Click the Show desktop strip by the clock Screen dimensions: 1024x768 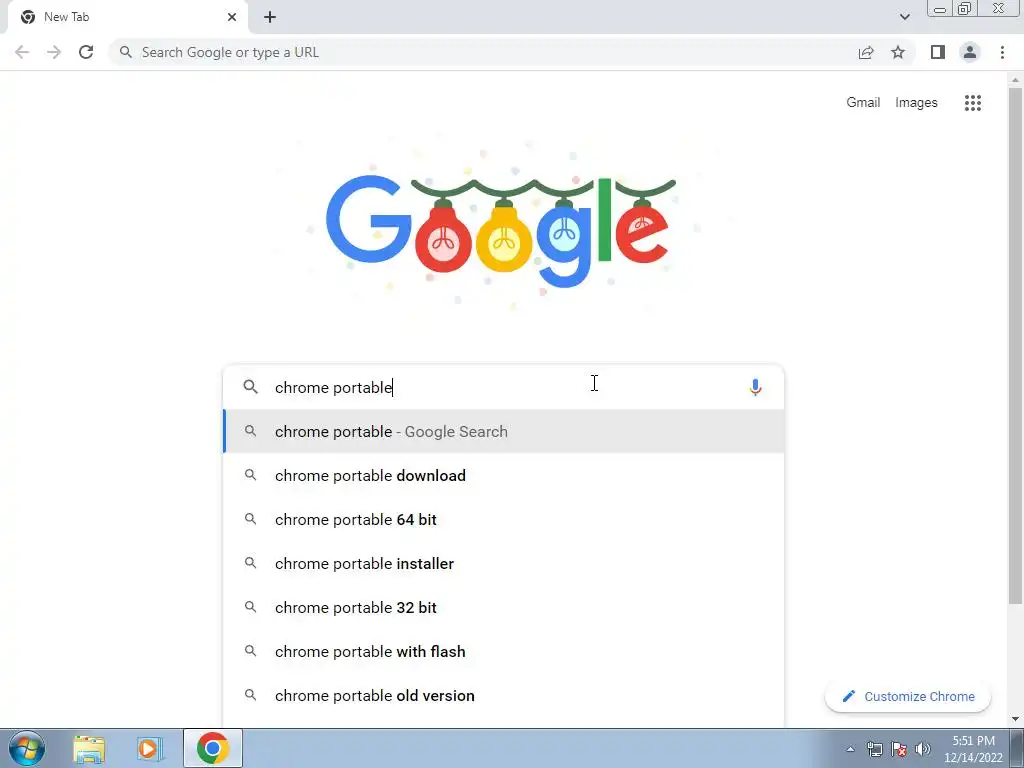click(1016, 748)
